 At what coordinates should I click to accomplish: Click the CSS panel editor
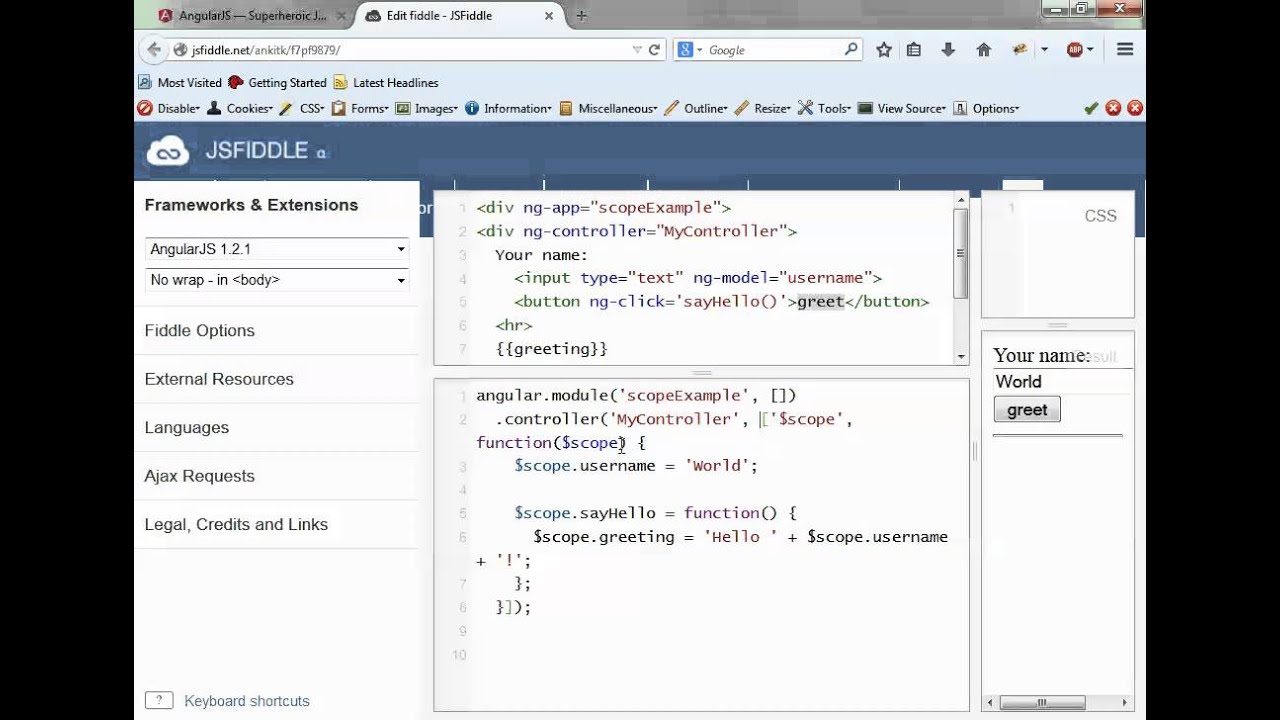pyautogui.click(x=1058, y=255)
